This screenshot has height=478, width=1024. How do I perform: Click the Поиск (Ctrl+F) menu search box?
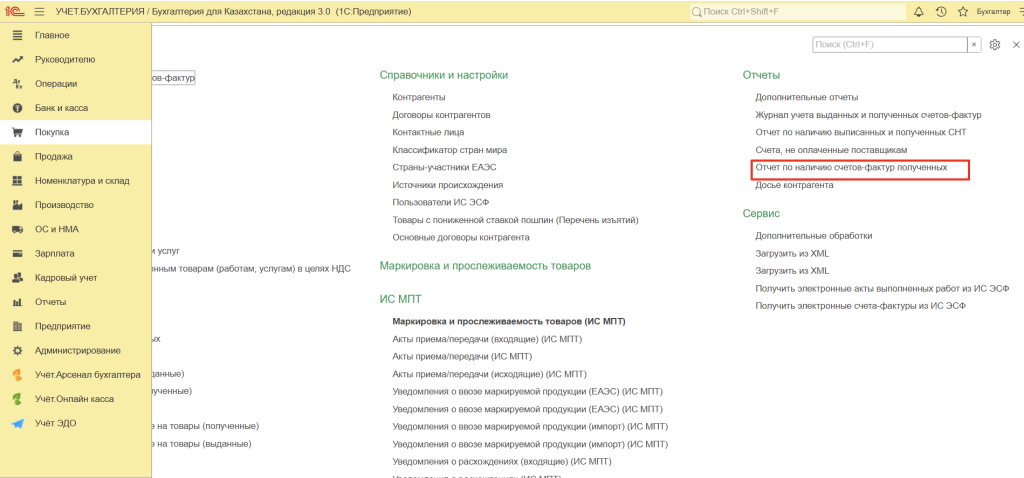point(888,45)
